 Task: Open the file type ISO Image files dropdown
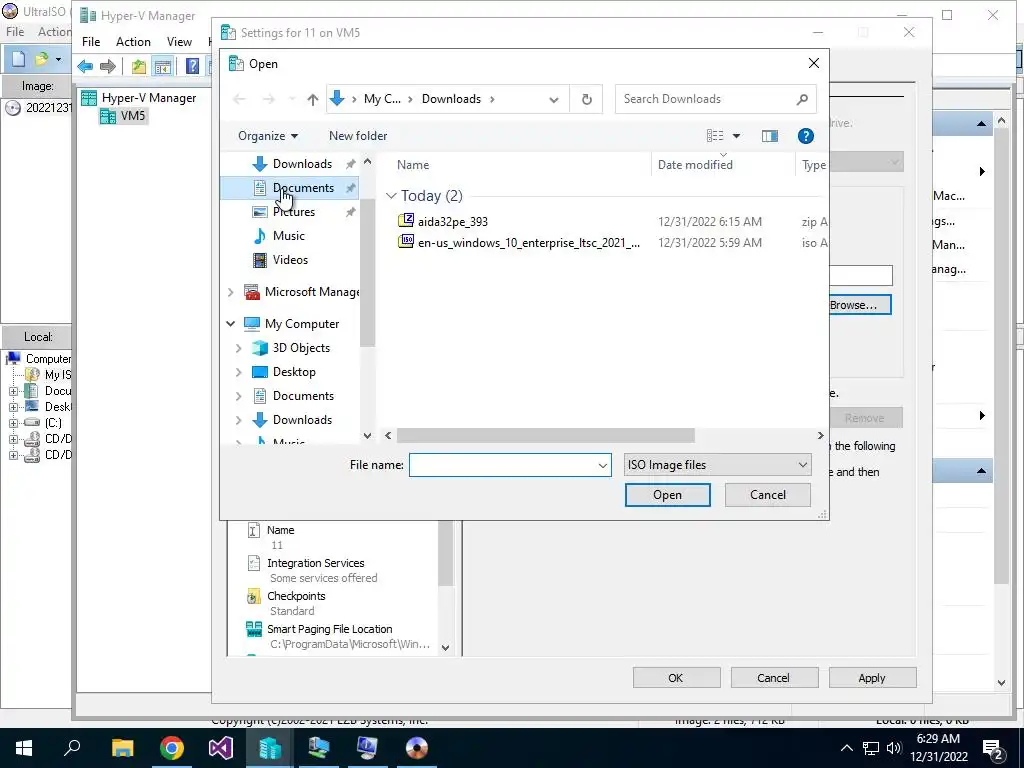(718, 465)
